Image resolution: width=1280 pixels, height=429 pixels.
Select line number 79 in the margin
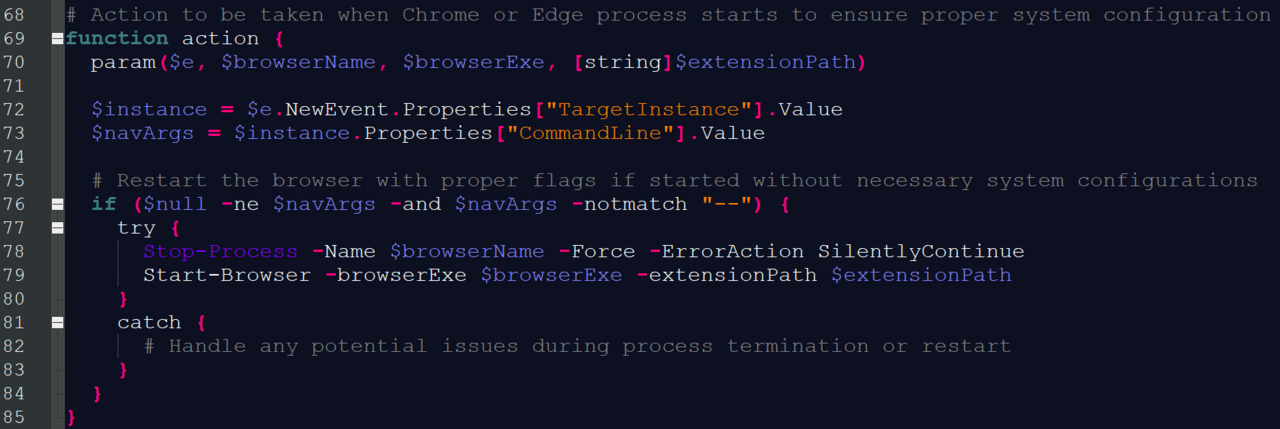tap(14, 275)
